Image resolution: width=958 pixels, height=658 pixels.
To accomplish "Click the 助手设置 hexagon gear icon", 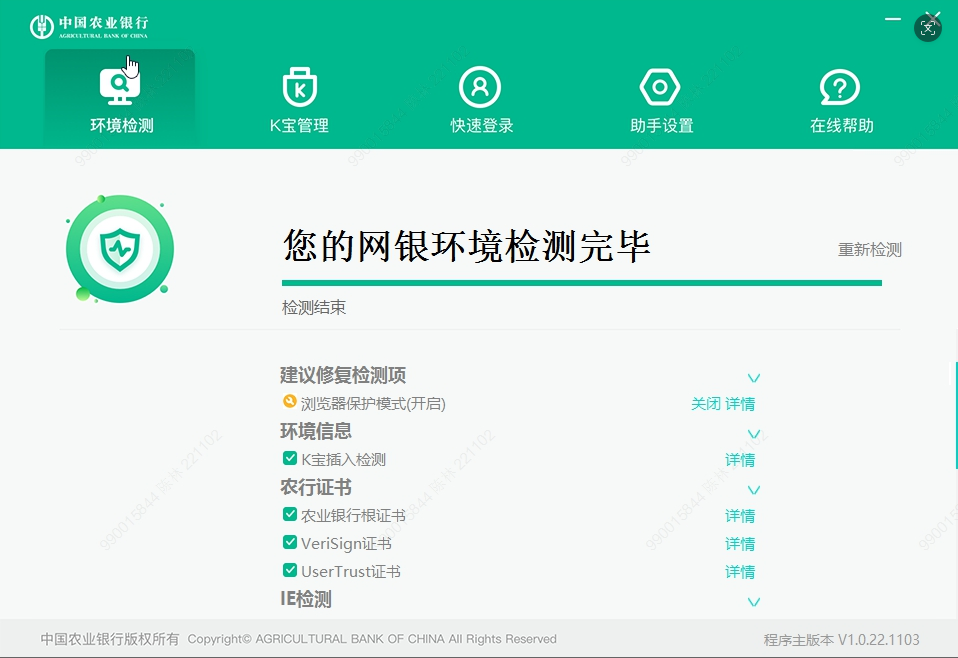I will (660, 87).
